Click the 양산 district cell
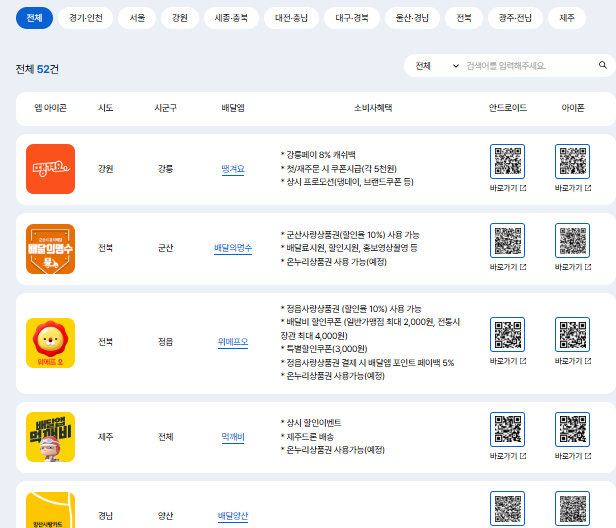 (x=165, y=516)
